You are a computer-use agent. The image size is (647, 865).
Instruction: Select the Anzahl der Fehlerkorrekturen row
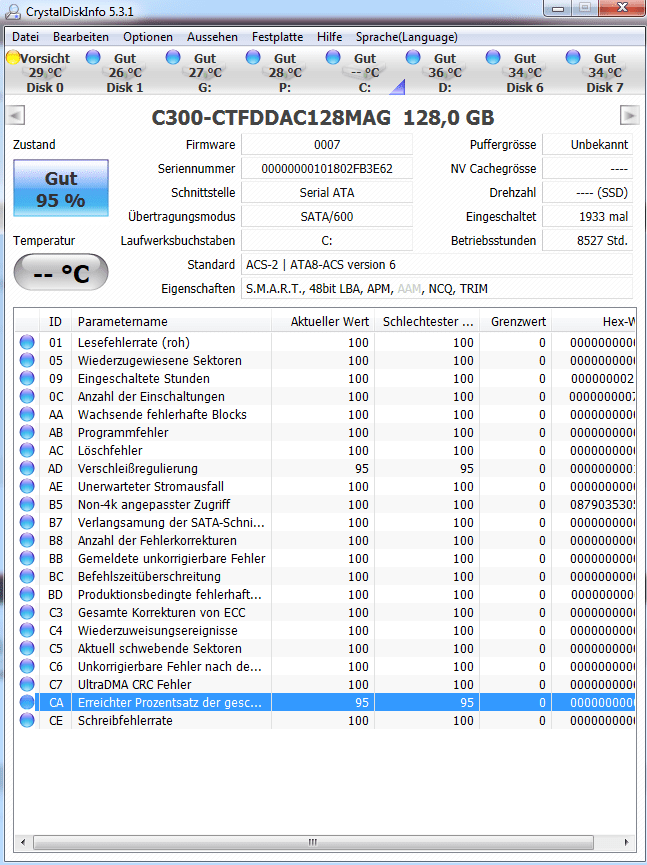click(325, 541)
